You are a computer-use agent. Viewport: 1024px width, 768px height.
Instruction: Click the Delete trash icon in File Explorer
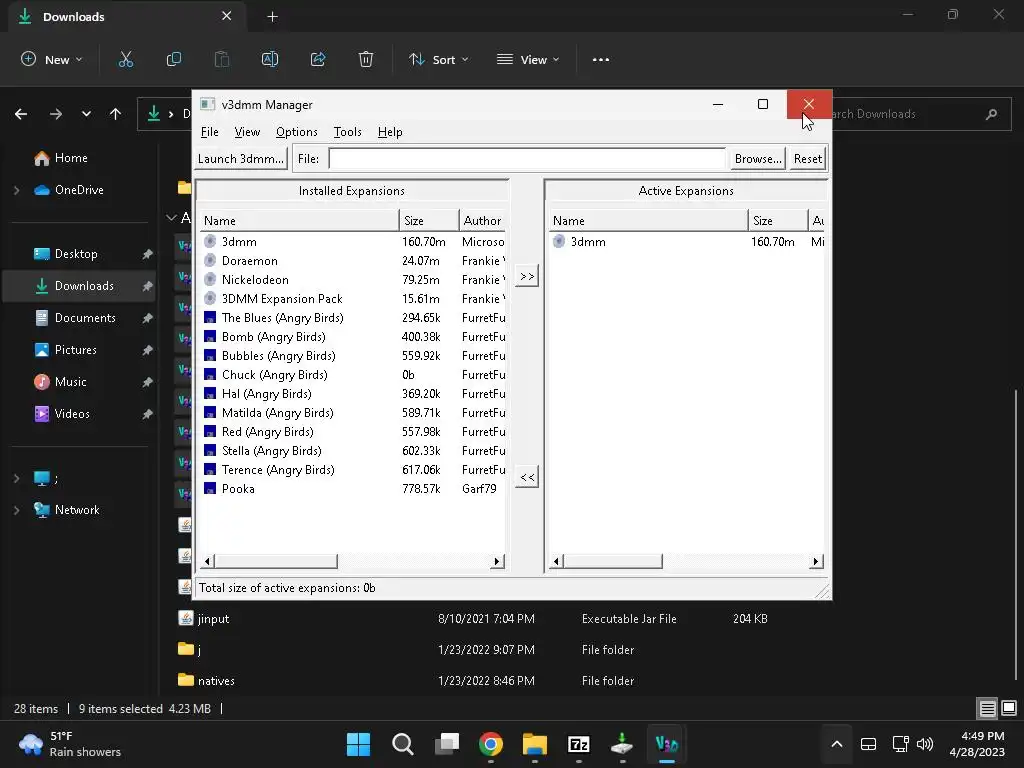[366, 59]
